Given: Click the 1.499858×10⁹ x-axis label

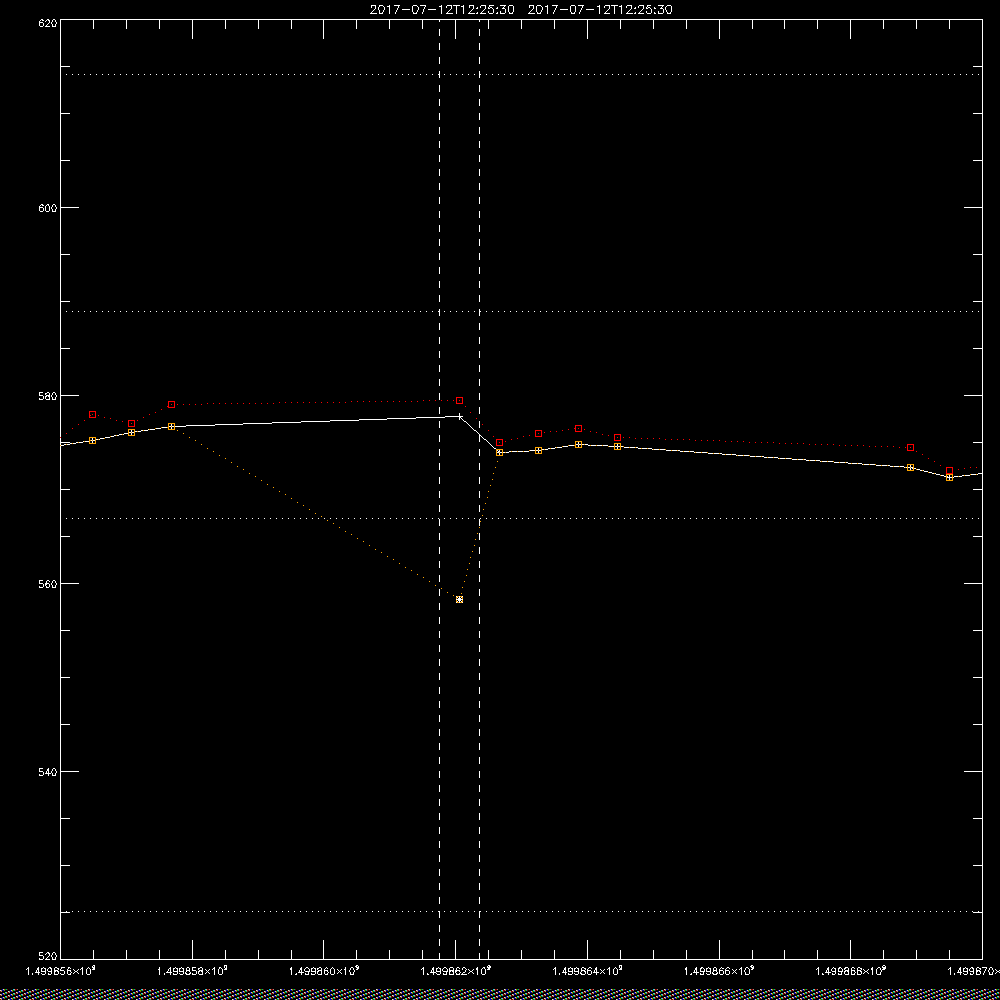Looking at the screenshot, I should [x=192, y=971].
